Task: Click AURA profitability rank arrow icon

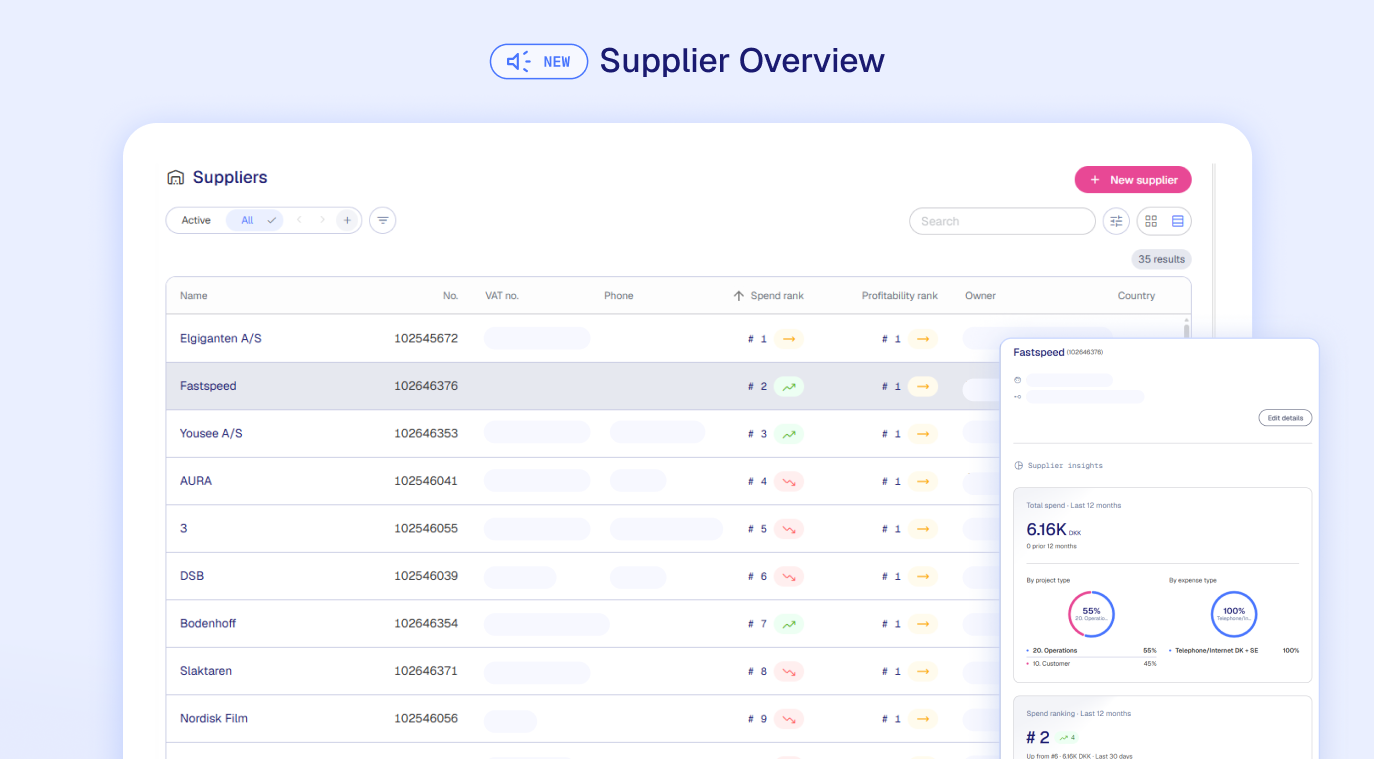Action: click(923, 481)
